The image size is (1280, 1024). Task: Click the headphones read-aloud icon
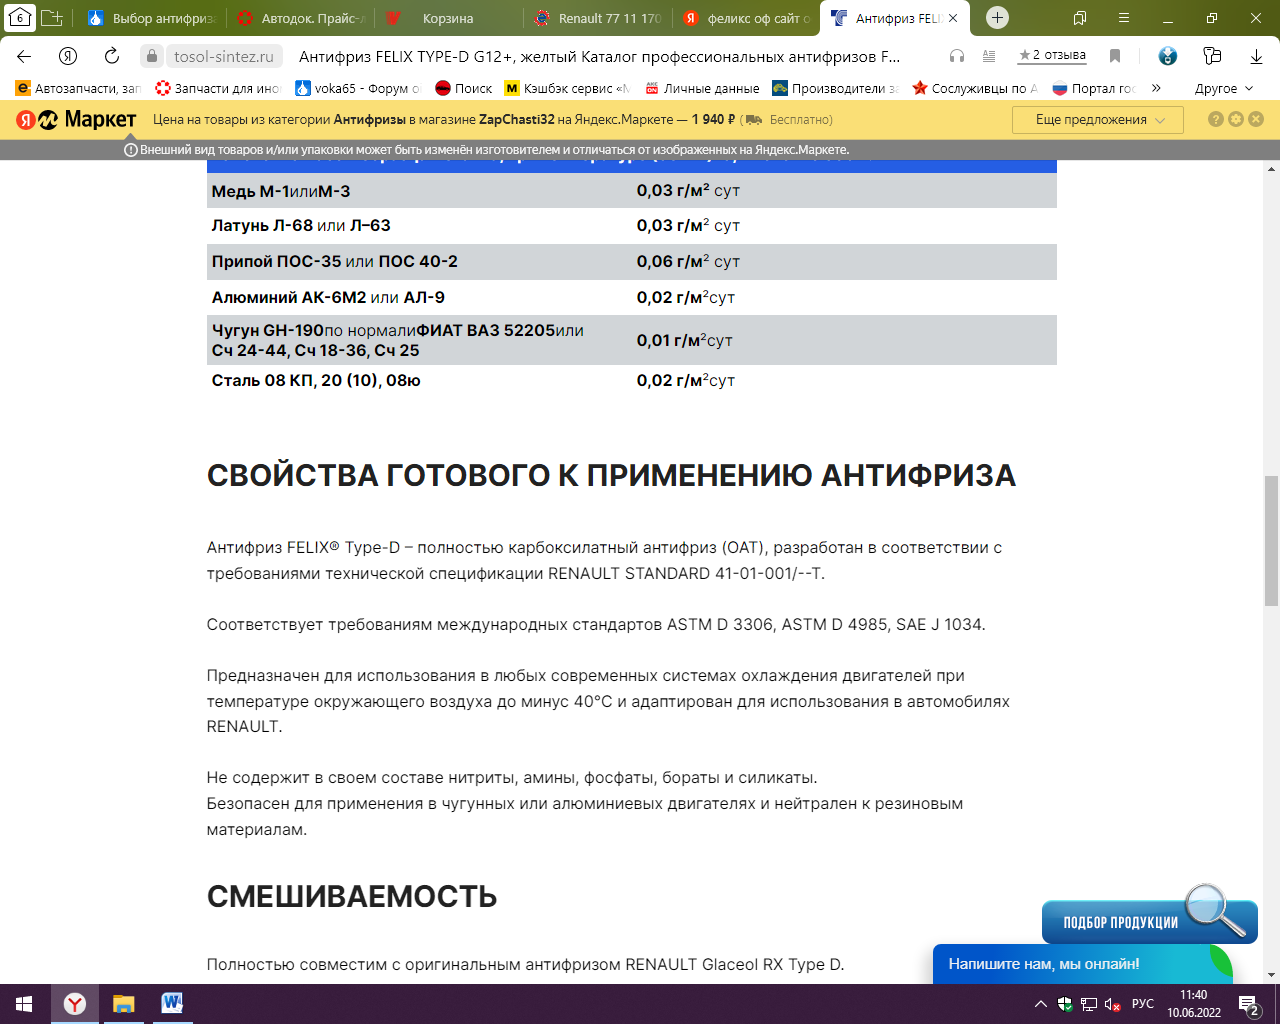(x=957, y=56)
